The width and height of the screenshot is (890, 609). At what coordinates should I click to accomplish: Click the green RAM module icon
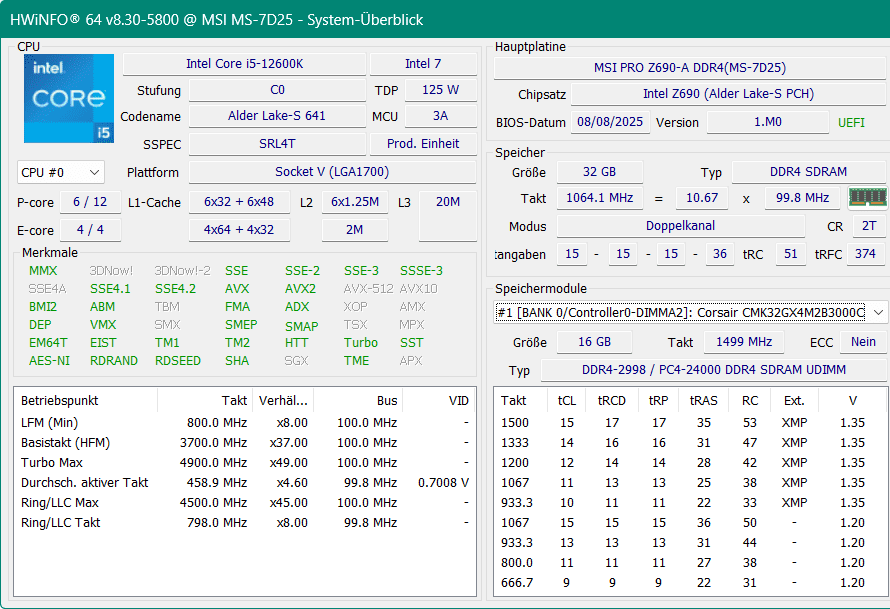pos(866,198)
